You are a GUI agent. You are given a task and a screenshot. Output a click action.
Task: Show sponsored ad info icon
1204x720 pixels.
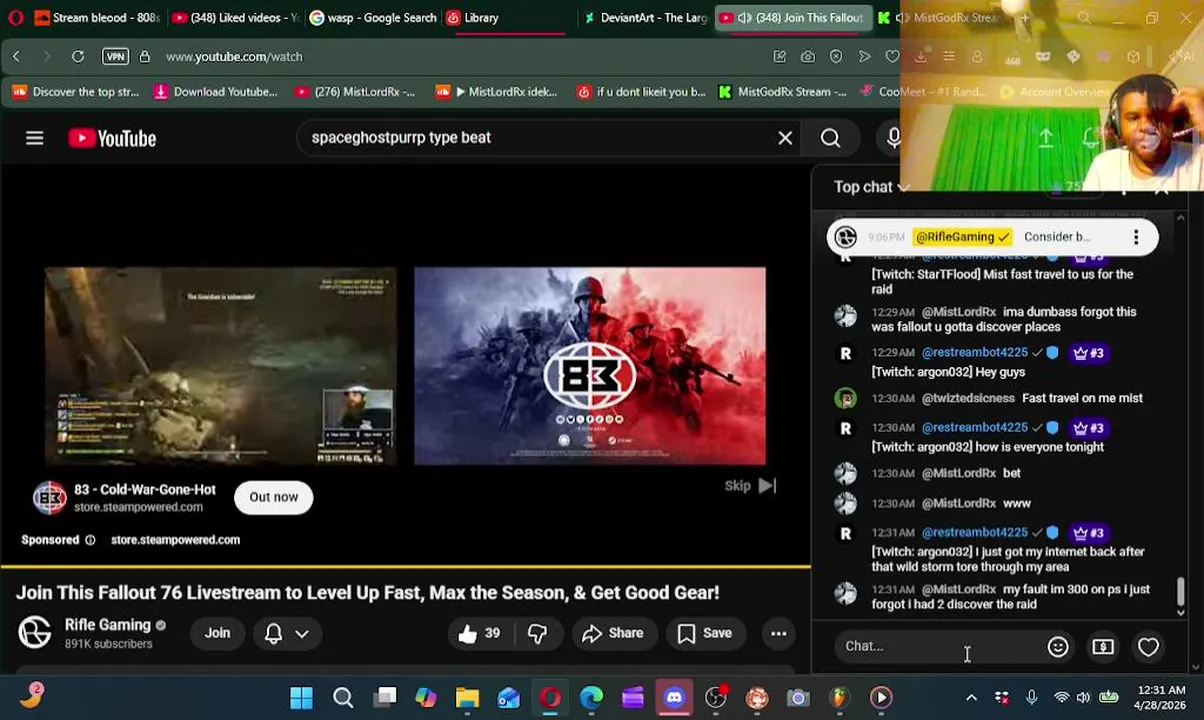point(90,540)
